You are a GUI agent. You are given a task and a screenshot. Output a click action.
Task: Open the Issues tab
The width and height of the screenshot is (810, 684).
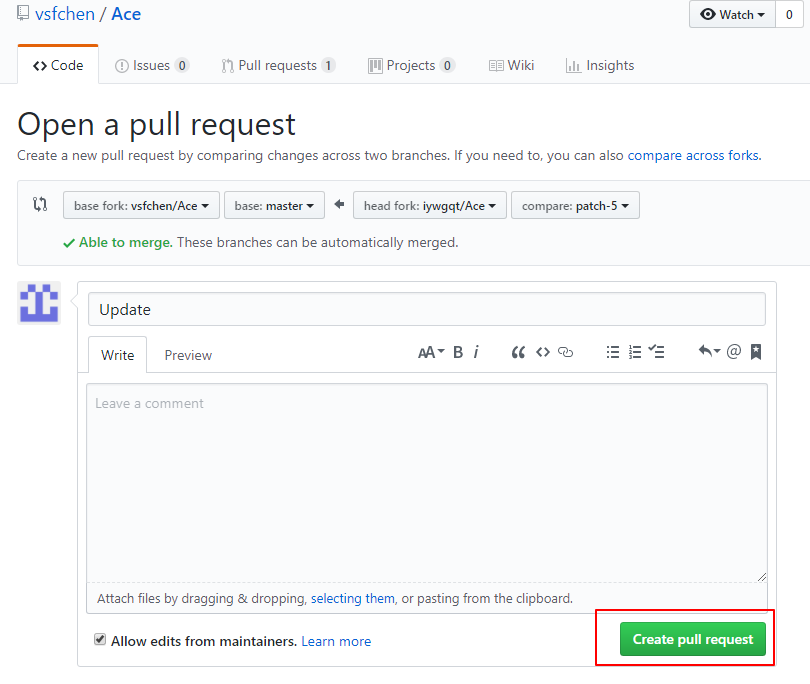tap(152, 66)
